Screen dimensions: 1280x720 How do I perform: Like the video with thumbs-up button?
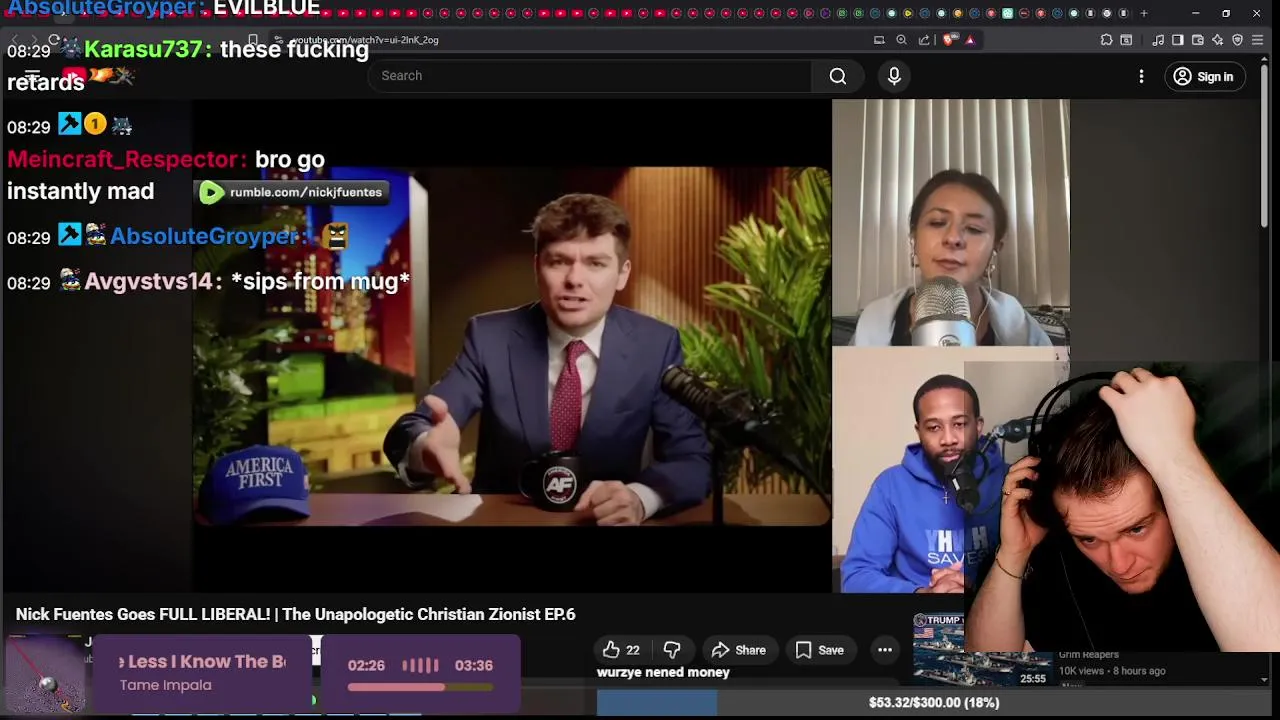point(621,650)
